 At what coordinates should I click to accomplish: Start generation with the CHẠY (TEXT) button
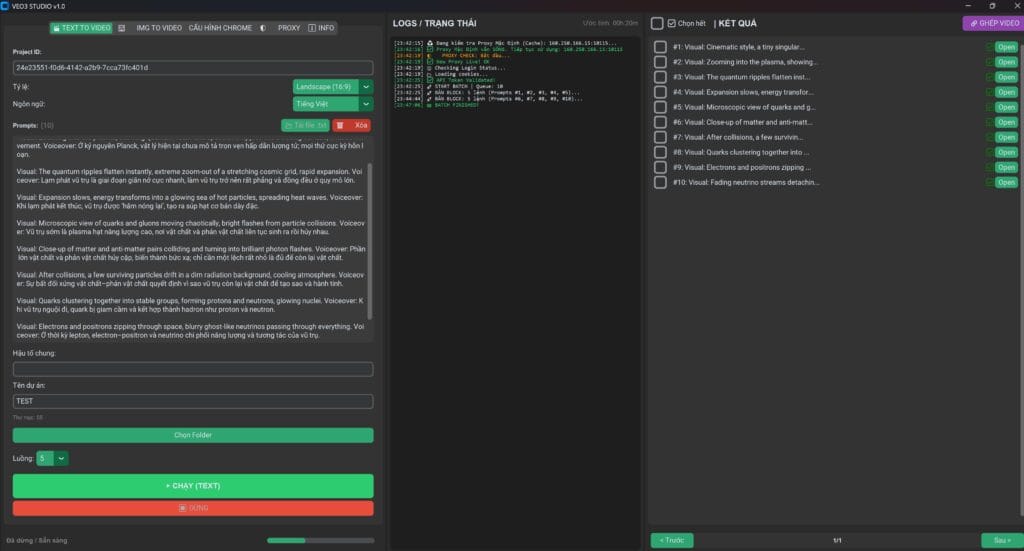pyautogui.click(x=193, y=486)
